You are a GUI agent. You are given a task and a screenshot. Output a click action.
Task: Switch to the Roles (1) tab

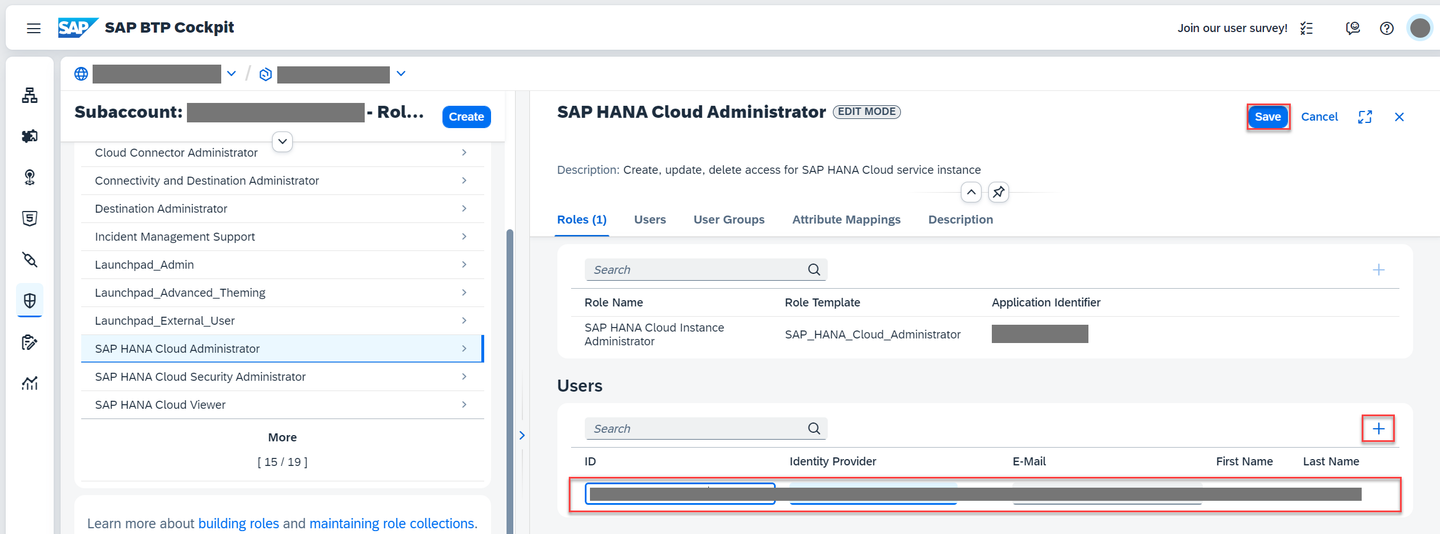[582, 220]
